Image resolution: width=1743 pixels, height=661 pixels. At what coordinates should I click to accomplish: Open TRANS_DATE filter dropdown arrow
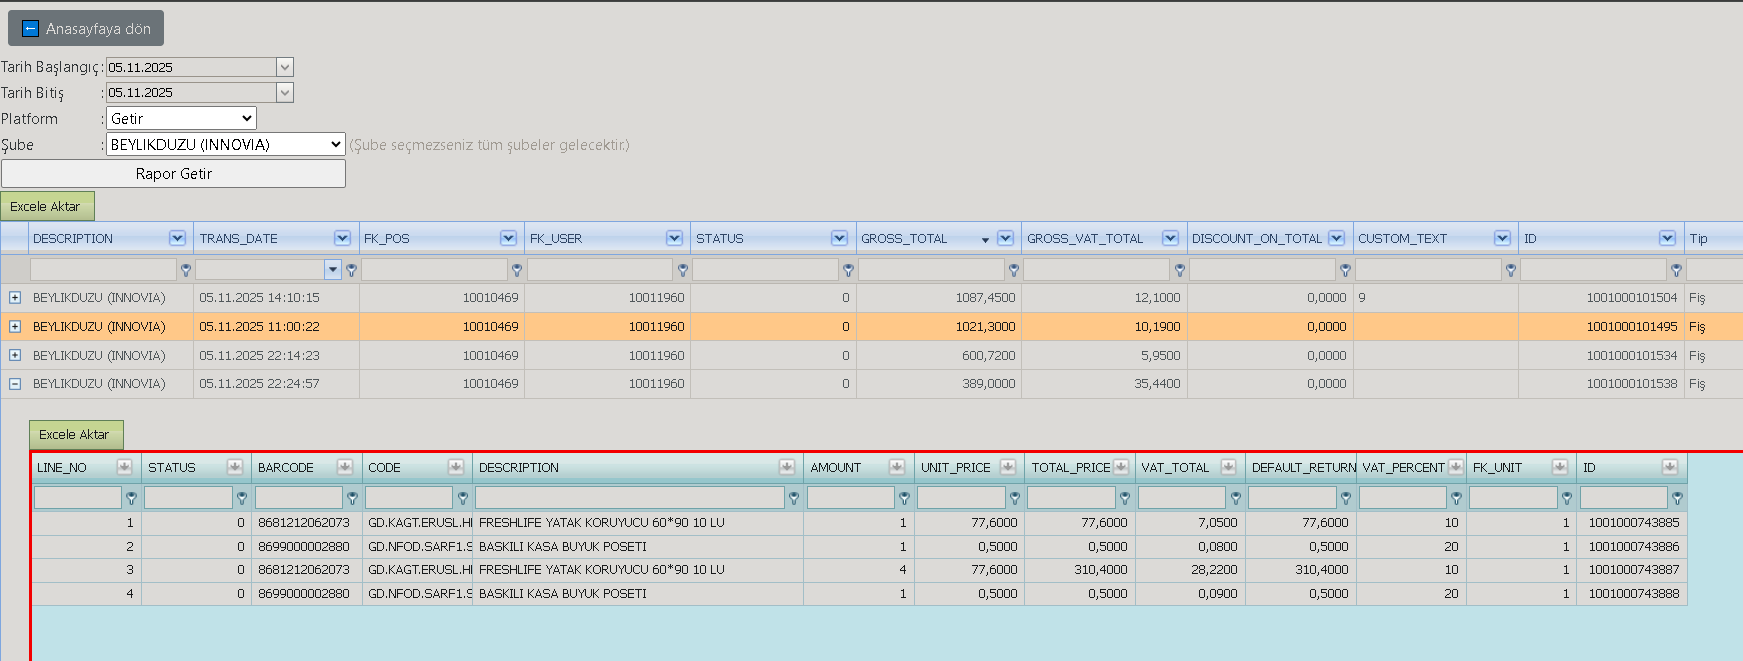pos(333,270)
